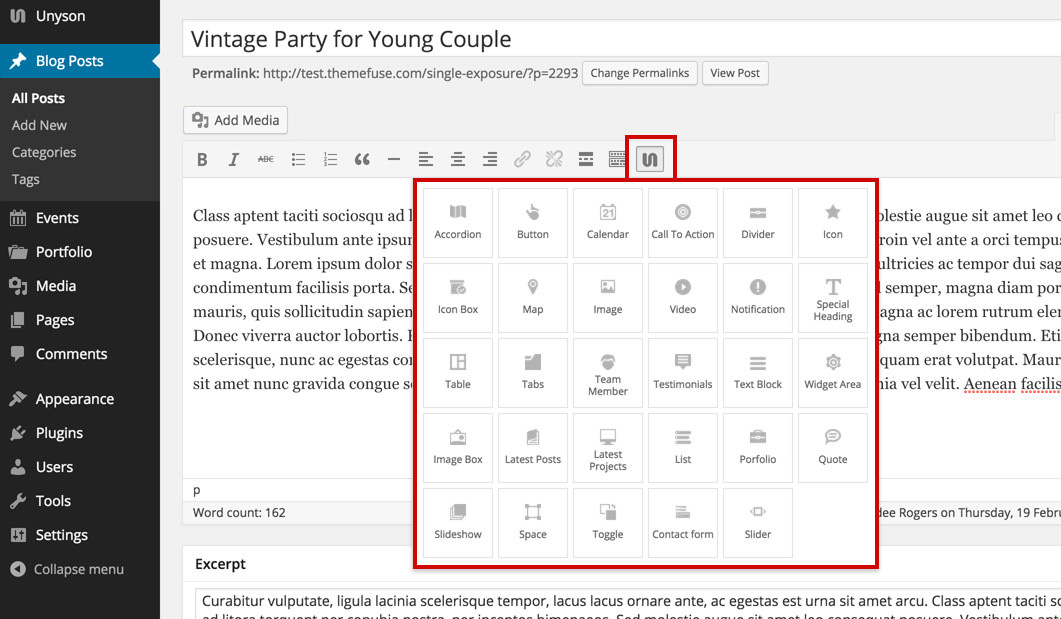The width and height of the screenshot is (1061, 619).
Task: Open the Portfolio admin menu
Action: (x=80, y=252)
